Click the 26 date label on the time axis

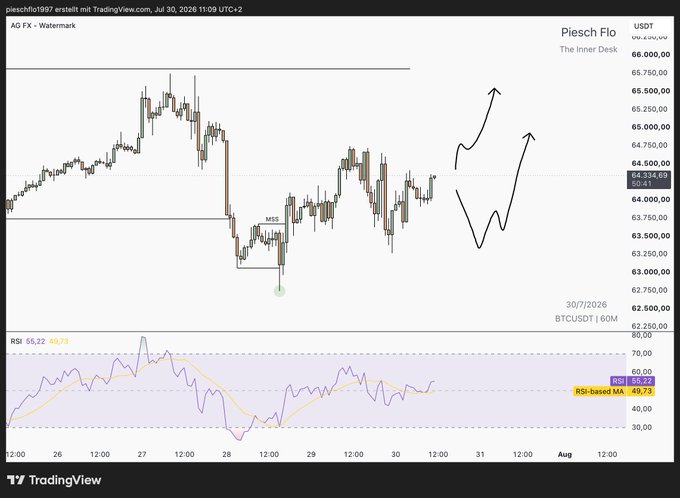pyautogui.click(x=57, y=454)
